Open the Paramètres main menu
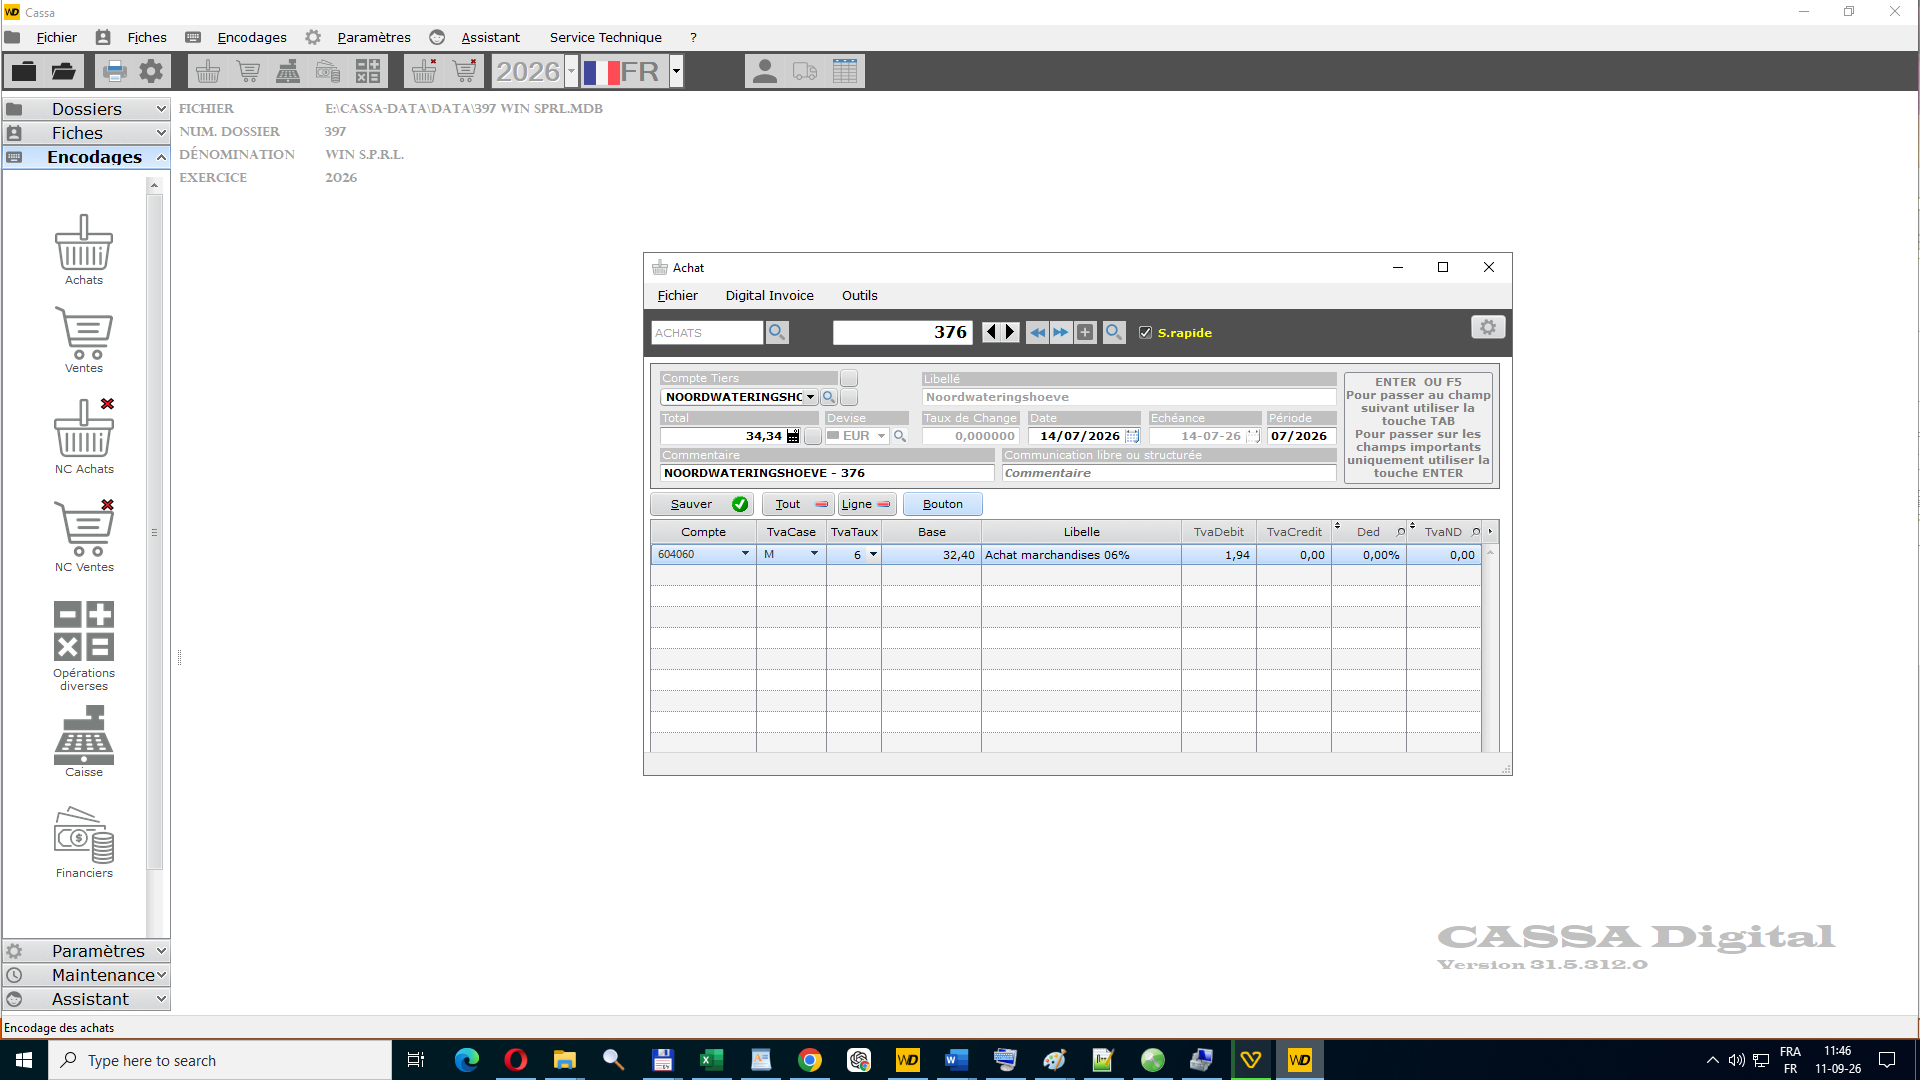This screenshot has height=1080, width=1920. pos(373,37)
